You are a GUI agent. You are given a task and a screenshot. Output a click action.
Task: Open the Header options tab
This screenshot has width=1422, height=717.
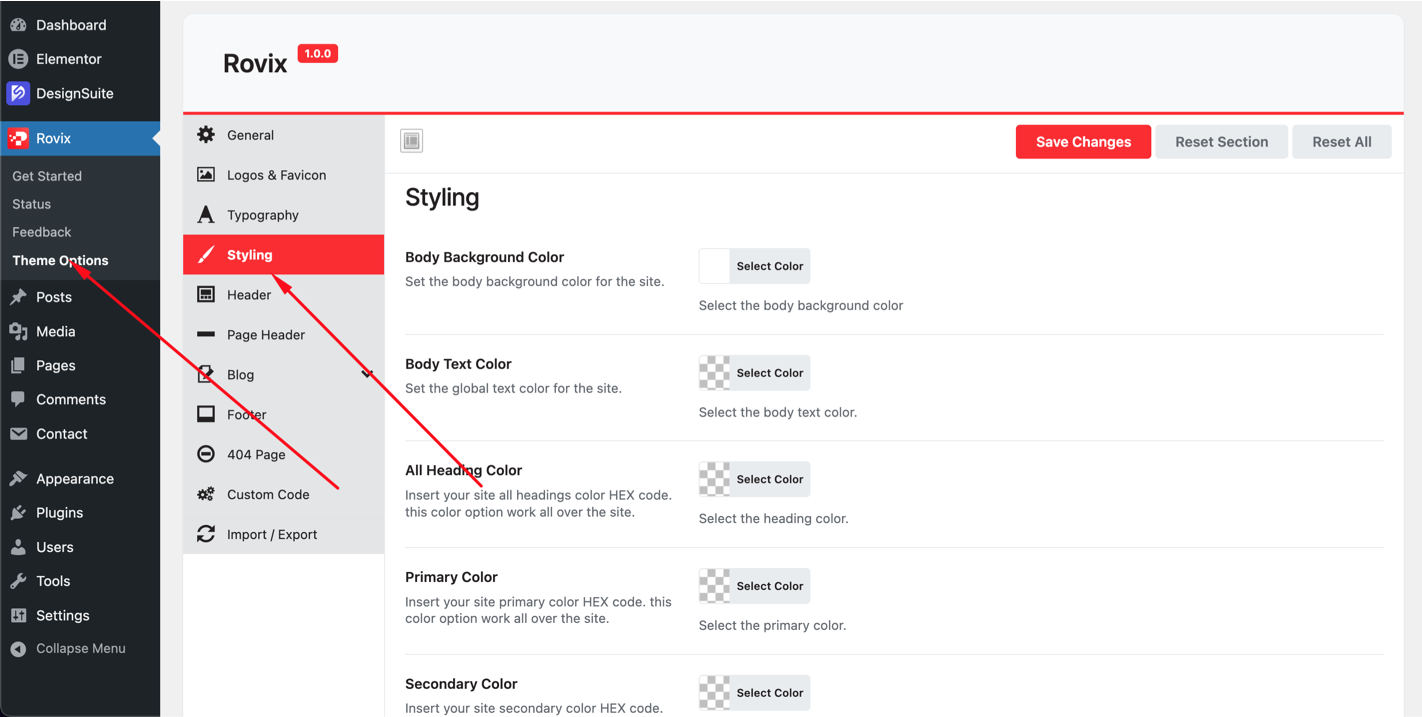pyautogui.click(x=284, y=295)
